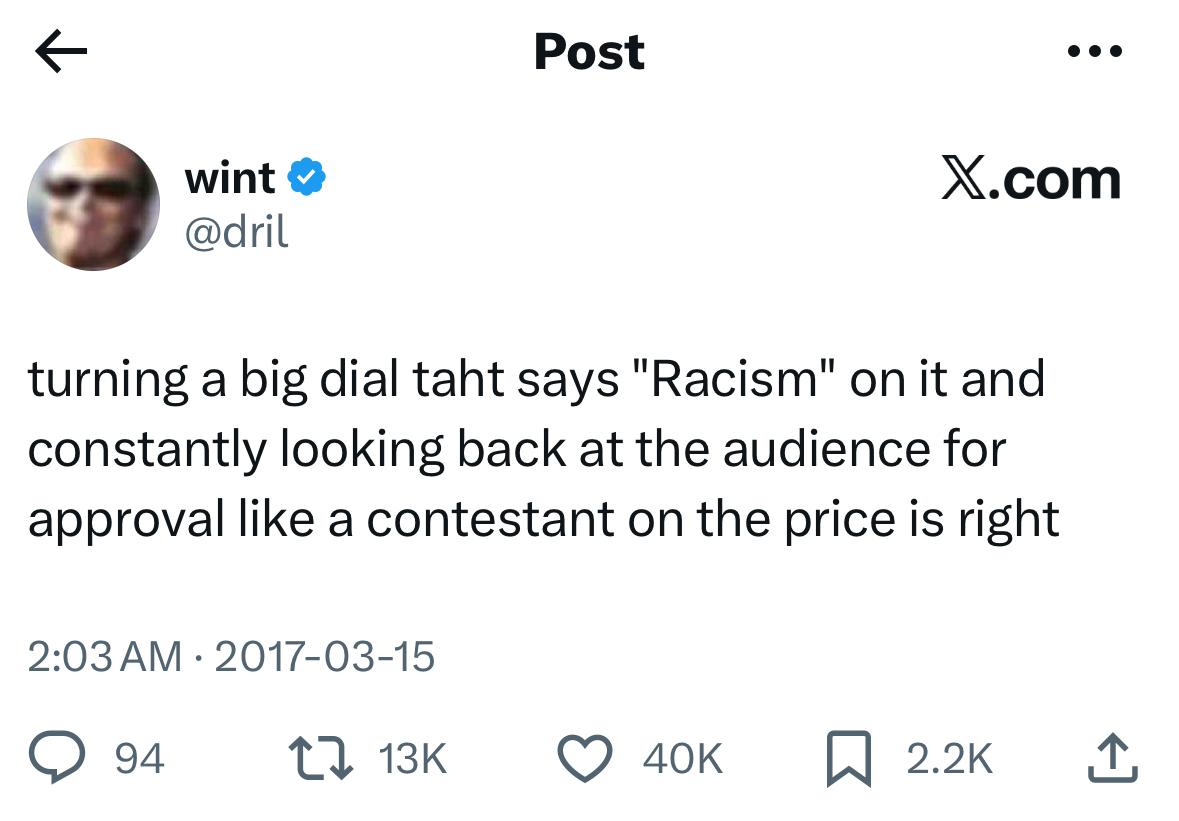This screenshot has width=1179, height=821.
Task: Open the three-dot more options menu
Action: [x=1095, y=50]
